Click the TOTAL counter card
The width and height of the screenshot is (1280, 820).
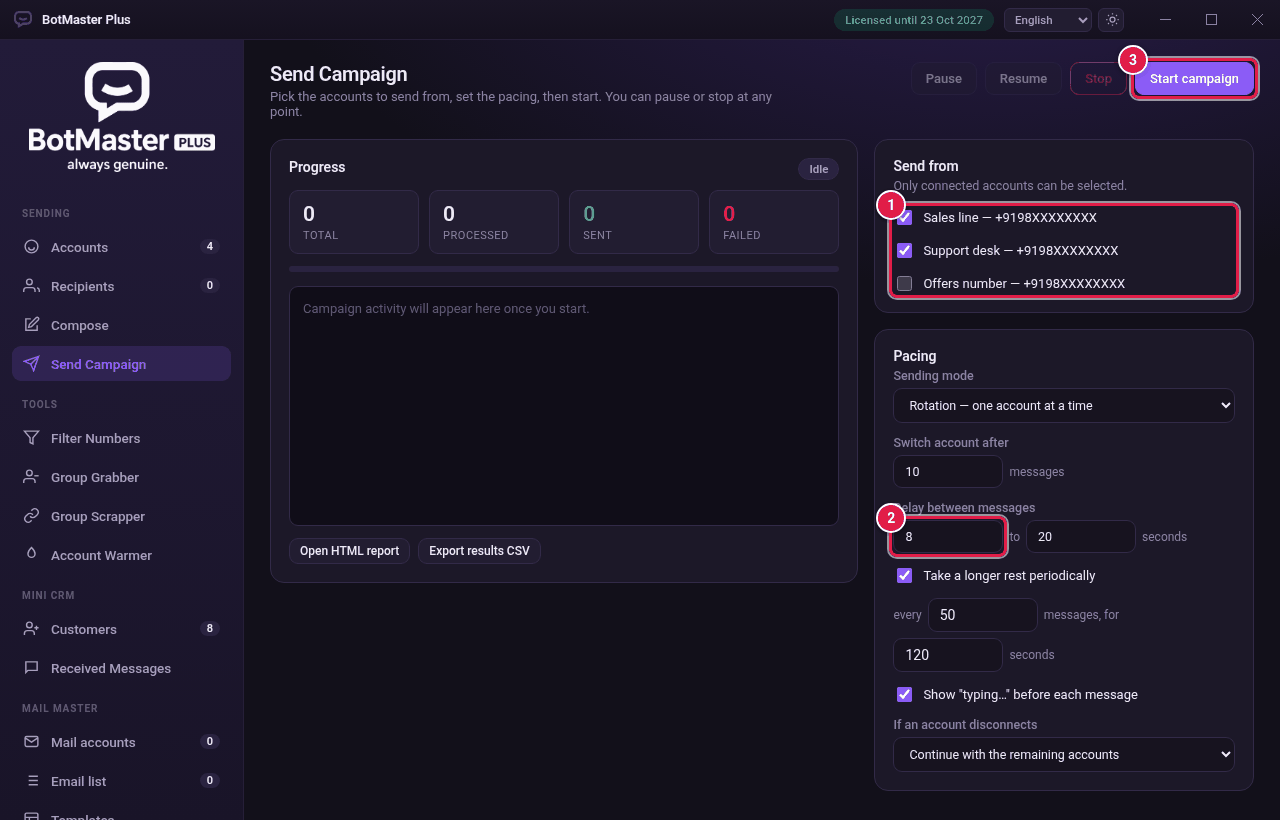click(354, 222)
